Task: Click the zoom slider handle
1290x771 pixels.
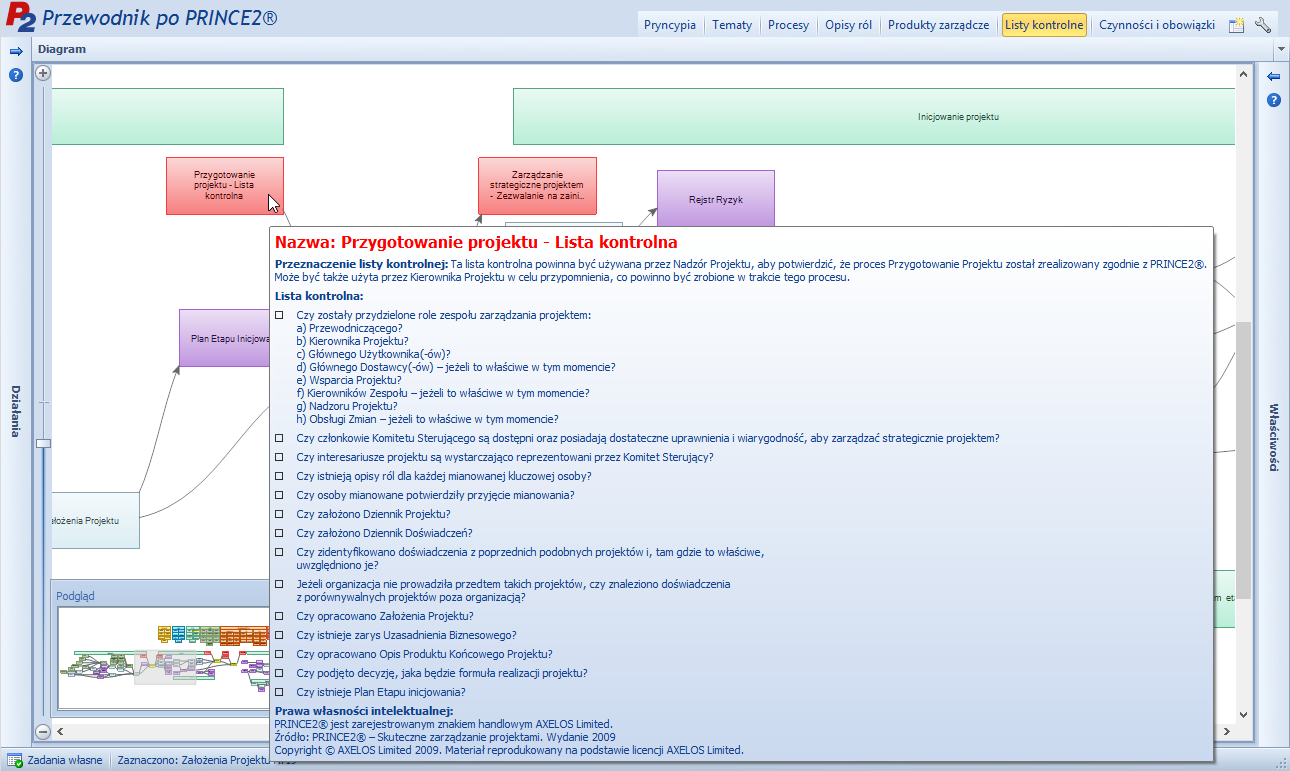Action: tap(43, 443)
